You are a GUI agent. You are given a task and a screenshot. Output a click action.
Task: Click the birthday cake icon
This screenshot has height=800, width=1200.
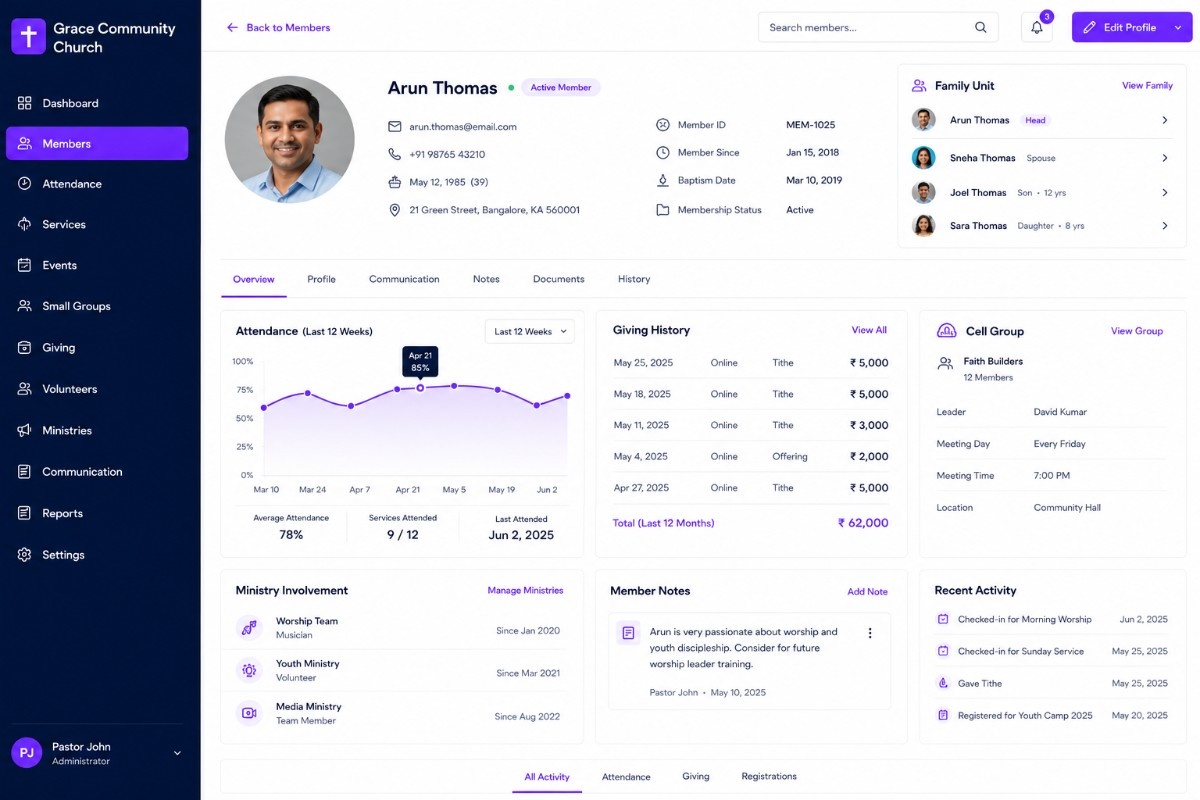point(395,182)
